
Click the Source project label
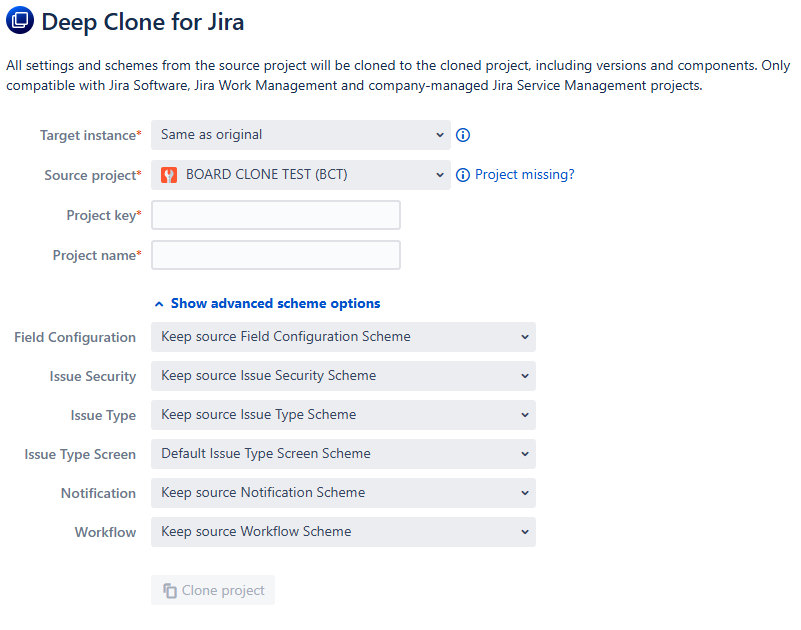[x=93, y=175]
